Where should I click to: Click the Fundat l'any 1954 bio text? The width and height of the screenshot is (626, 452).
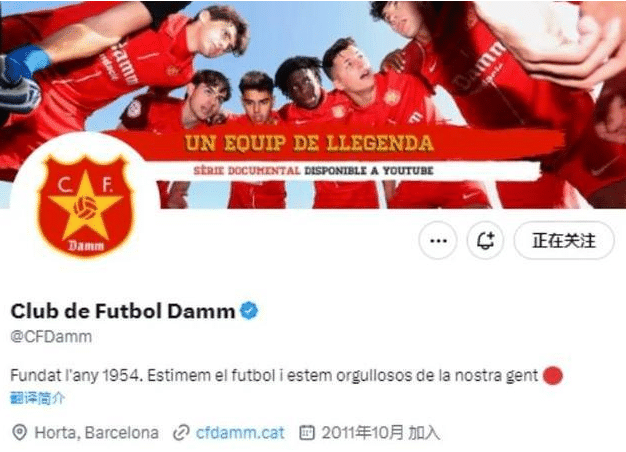point(76,375)
